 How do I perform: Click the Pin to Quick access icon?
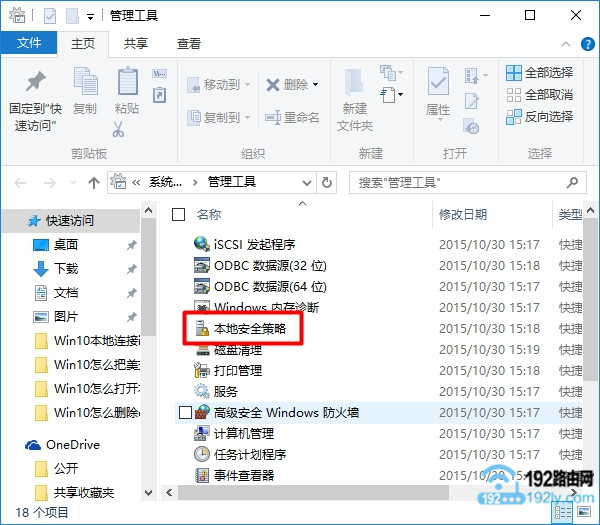tap(36, 81)
